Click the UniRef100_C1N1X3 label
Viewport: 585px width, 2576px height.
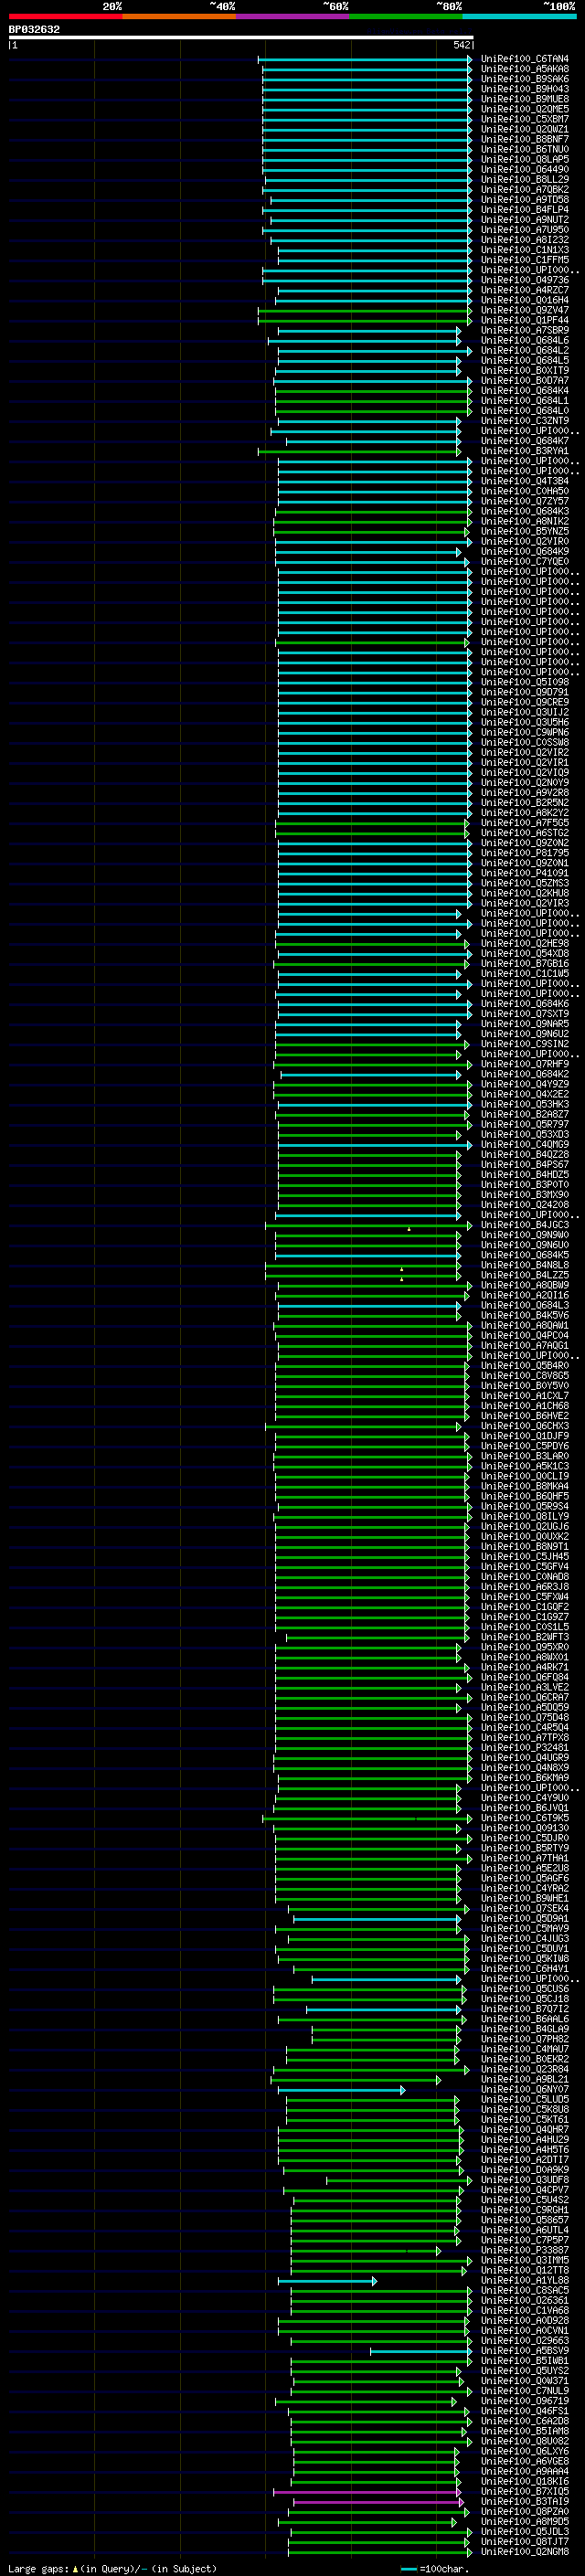click(x=525, y=250)
